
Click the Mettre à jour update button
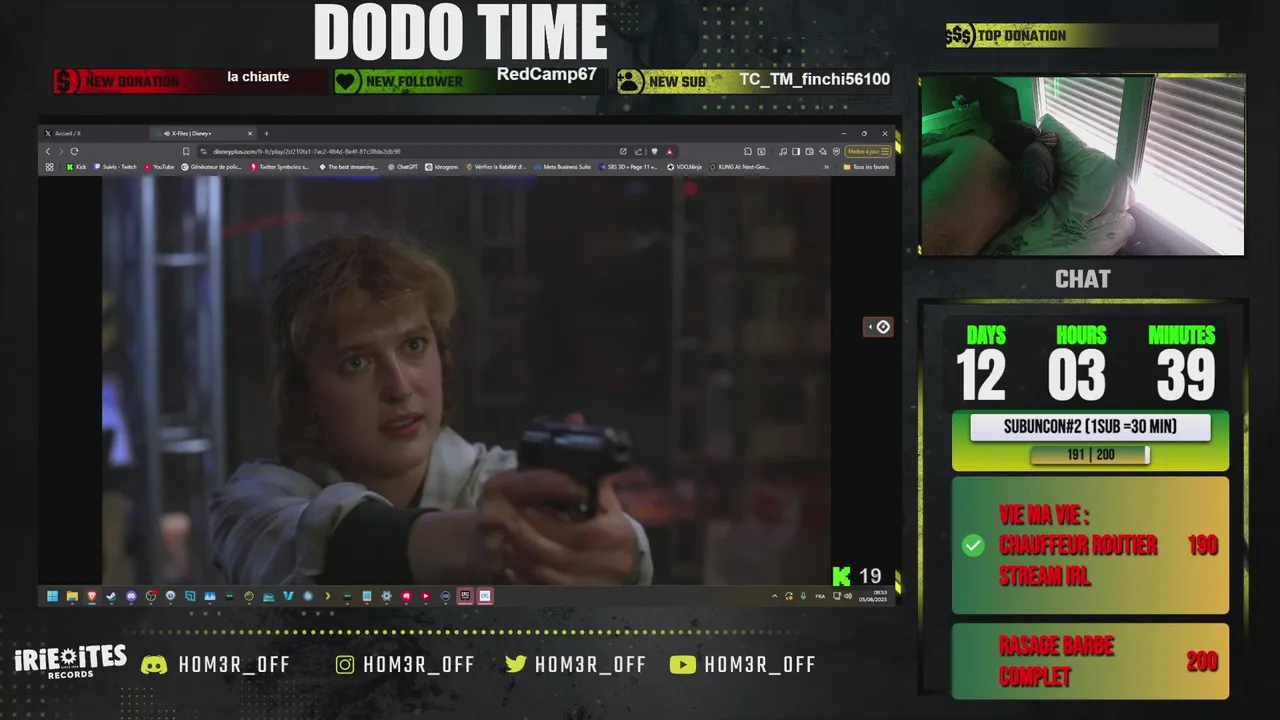pyautogui.click(x=868, y=151)
